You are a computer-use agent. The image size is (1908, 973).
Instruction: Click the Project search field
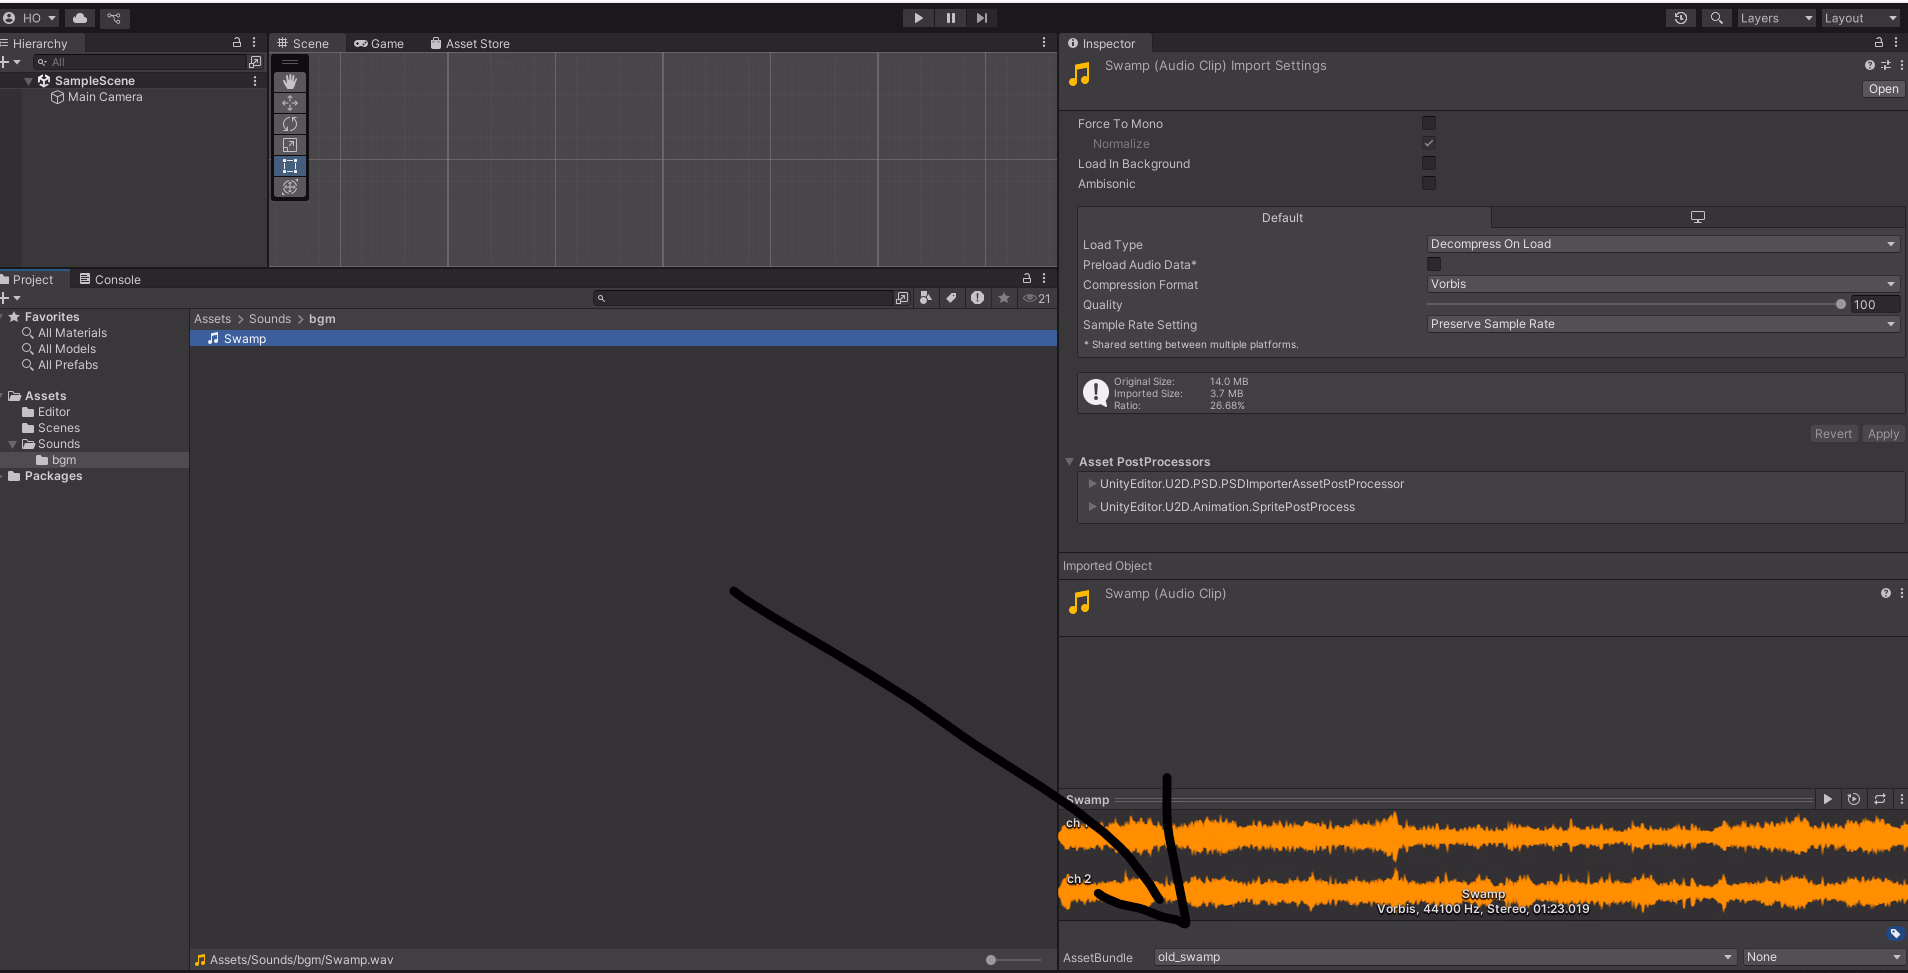(743, 298)
